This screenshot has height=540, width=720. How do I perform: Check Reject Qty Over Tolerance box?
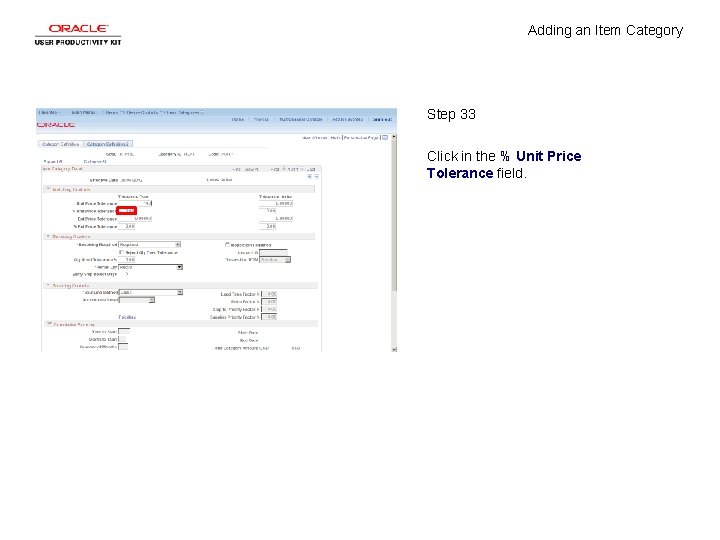click(122, 252)
